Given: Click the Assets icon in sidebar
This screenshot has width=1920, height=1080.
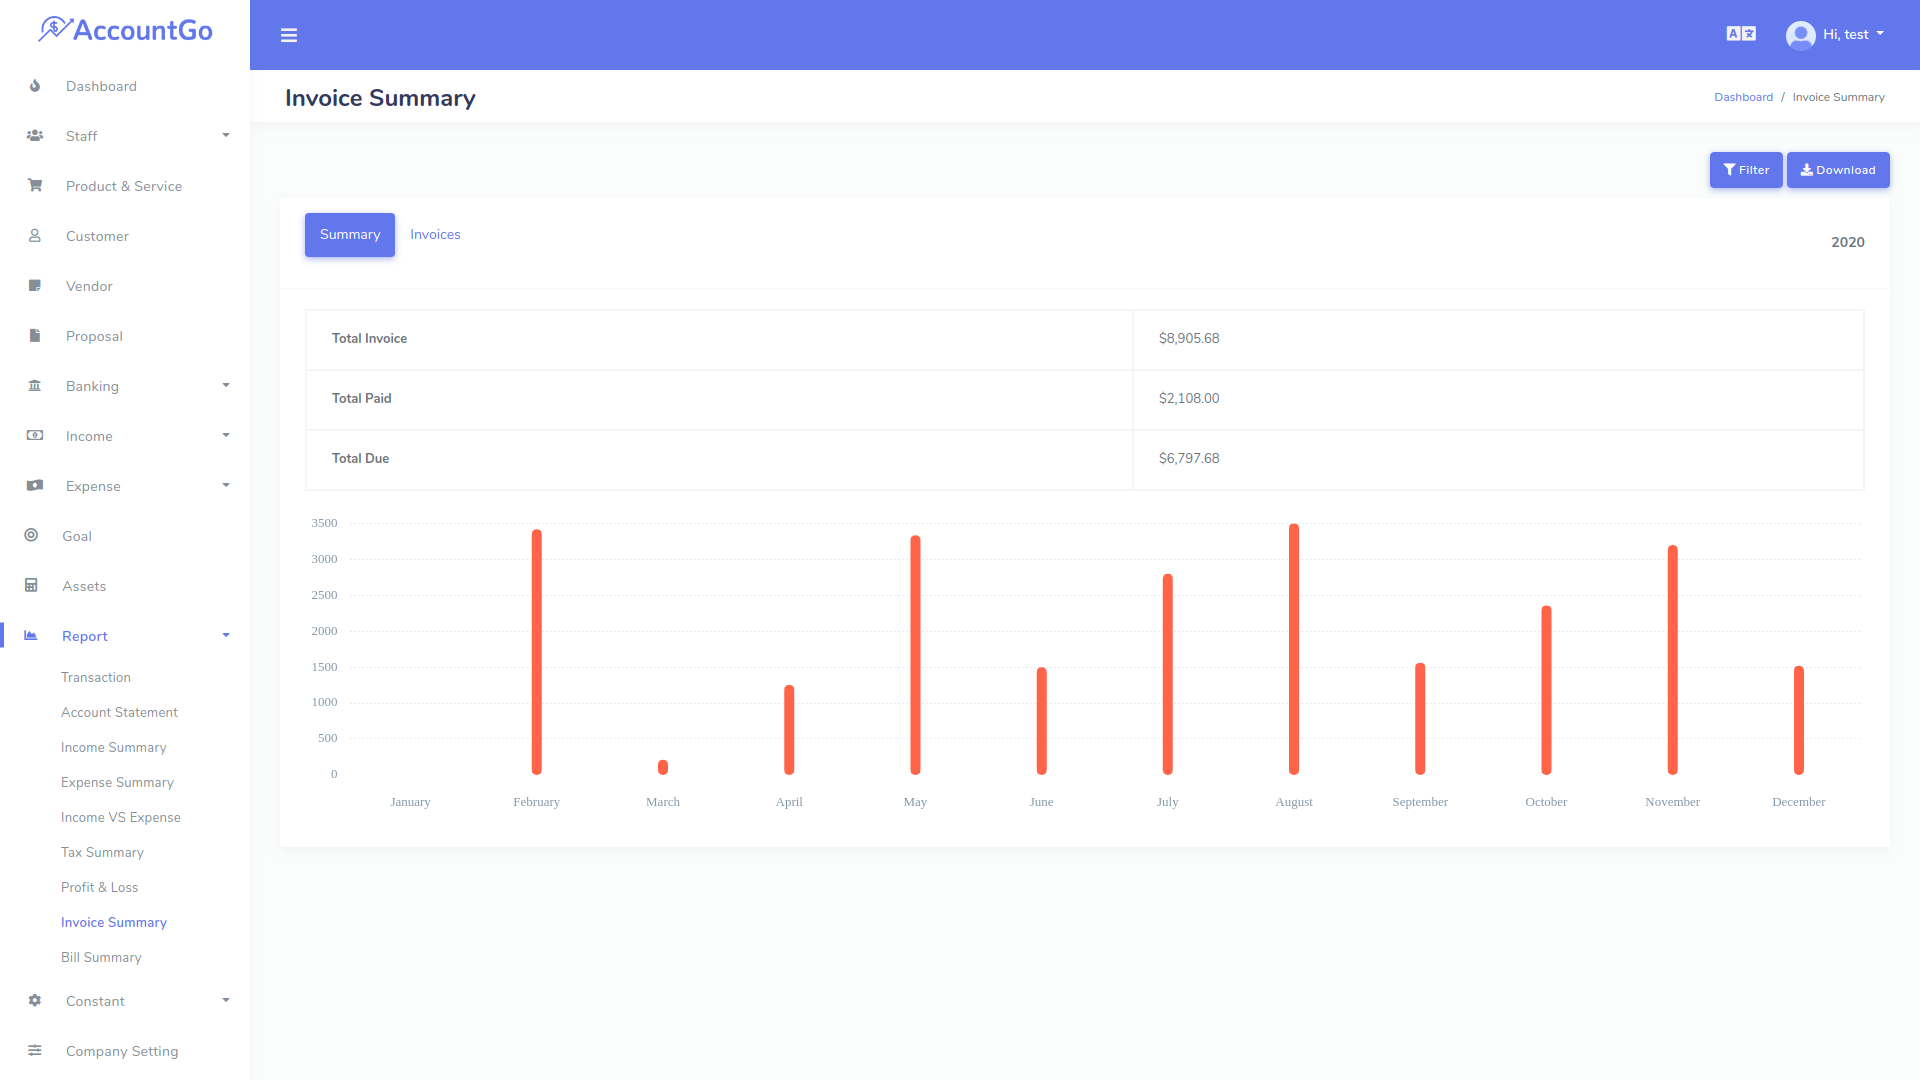Looking at the screenshot, I should click(x=35, y=586).
